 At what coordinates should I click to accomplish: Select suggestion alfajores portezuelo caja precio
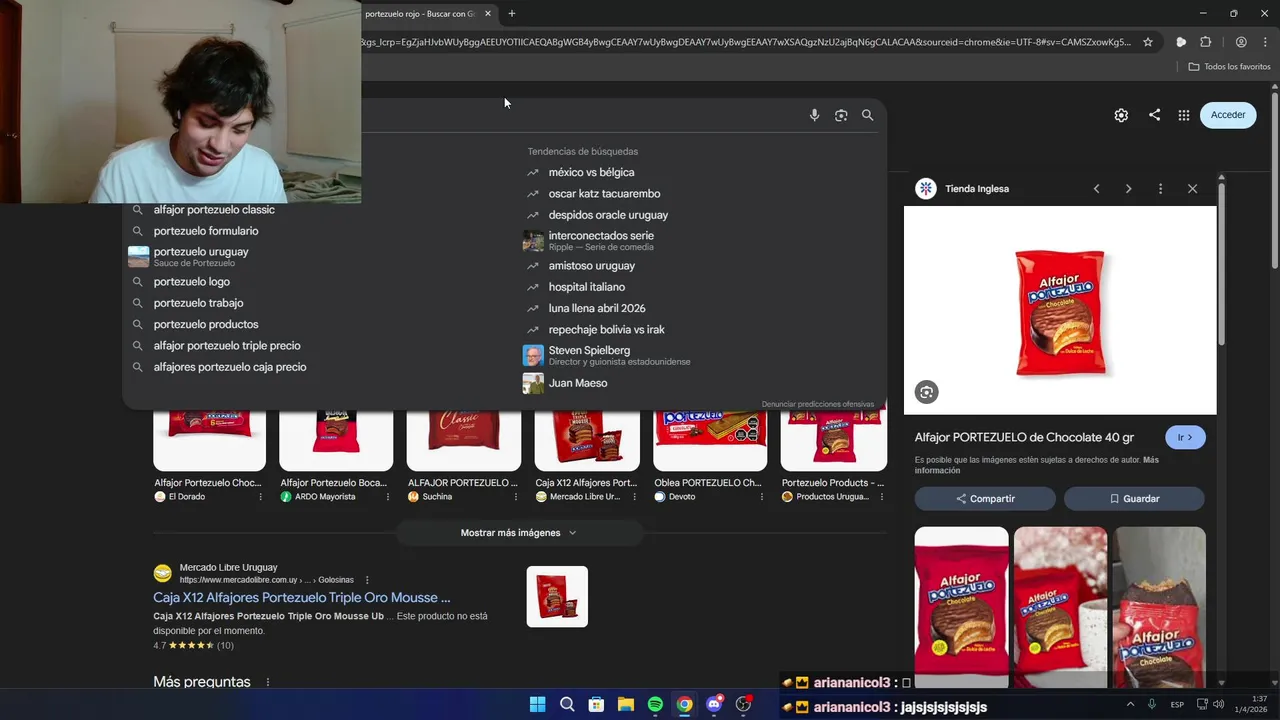point(230,367)
